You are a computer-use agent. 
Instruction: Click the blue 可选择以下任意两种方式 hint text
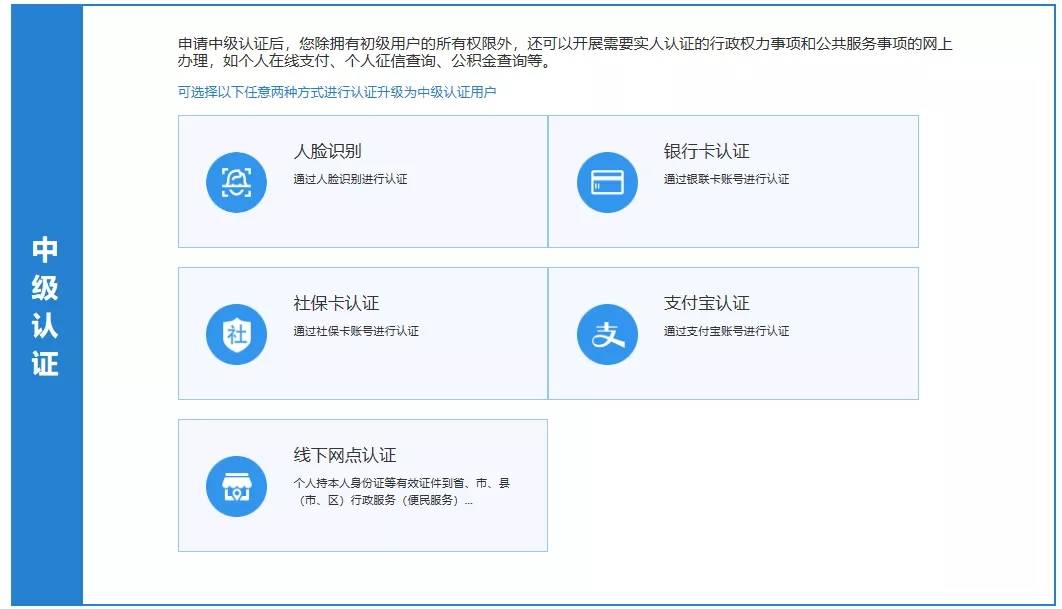pyautogui.click(x=337, y=93)
